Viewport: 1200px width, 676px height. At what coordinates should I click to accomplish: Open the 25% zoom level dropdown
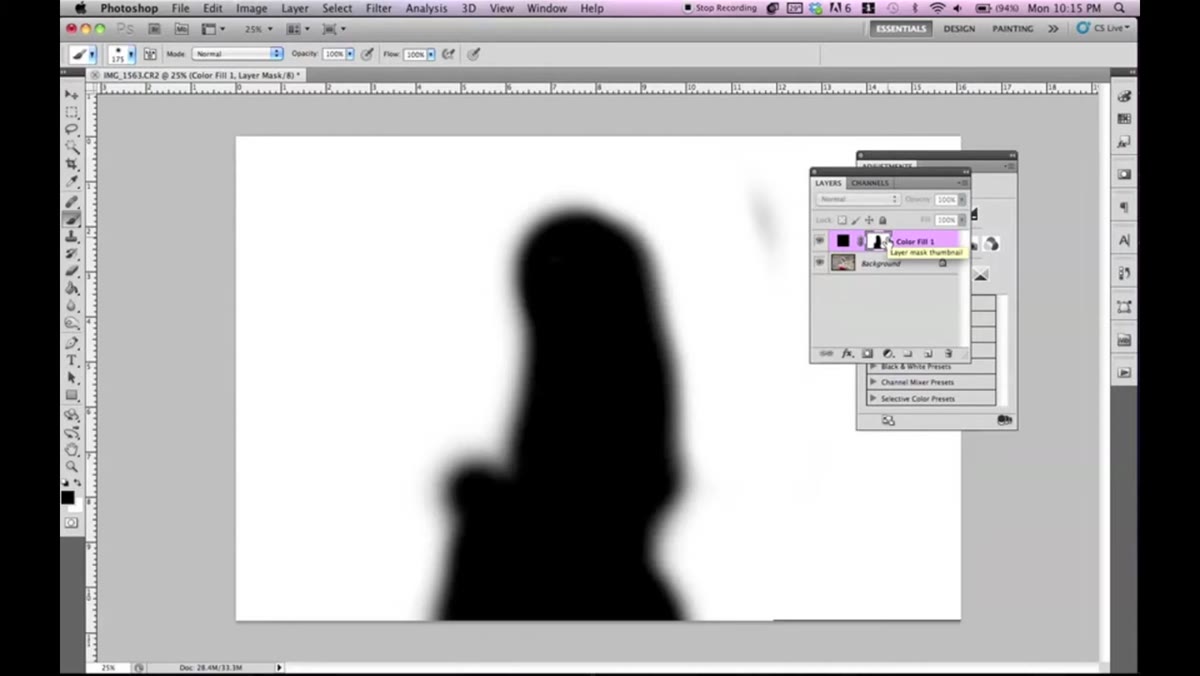[257, 29]
